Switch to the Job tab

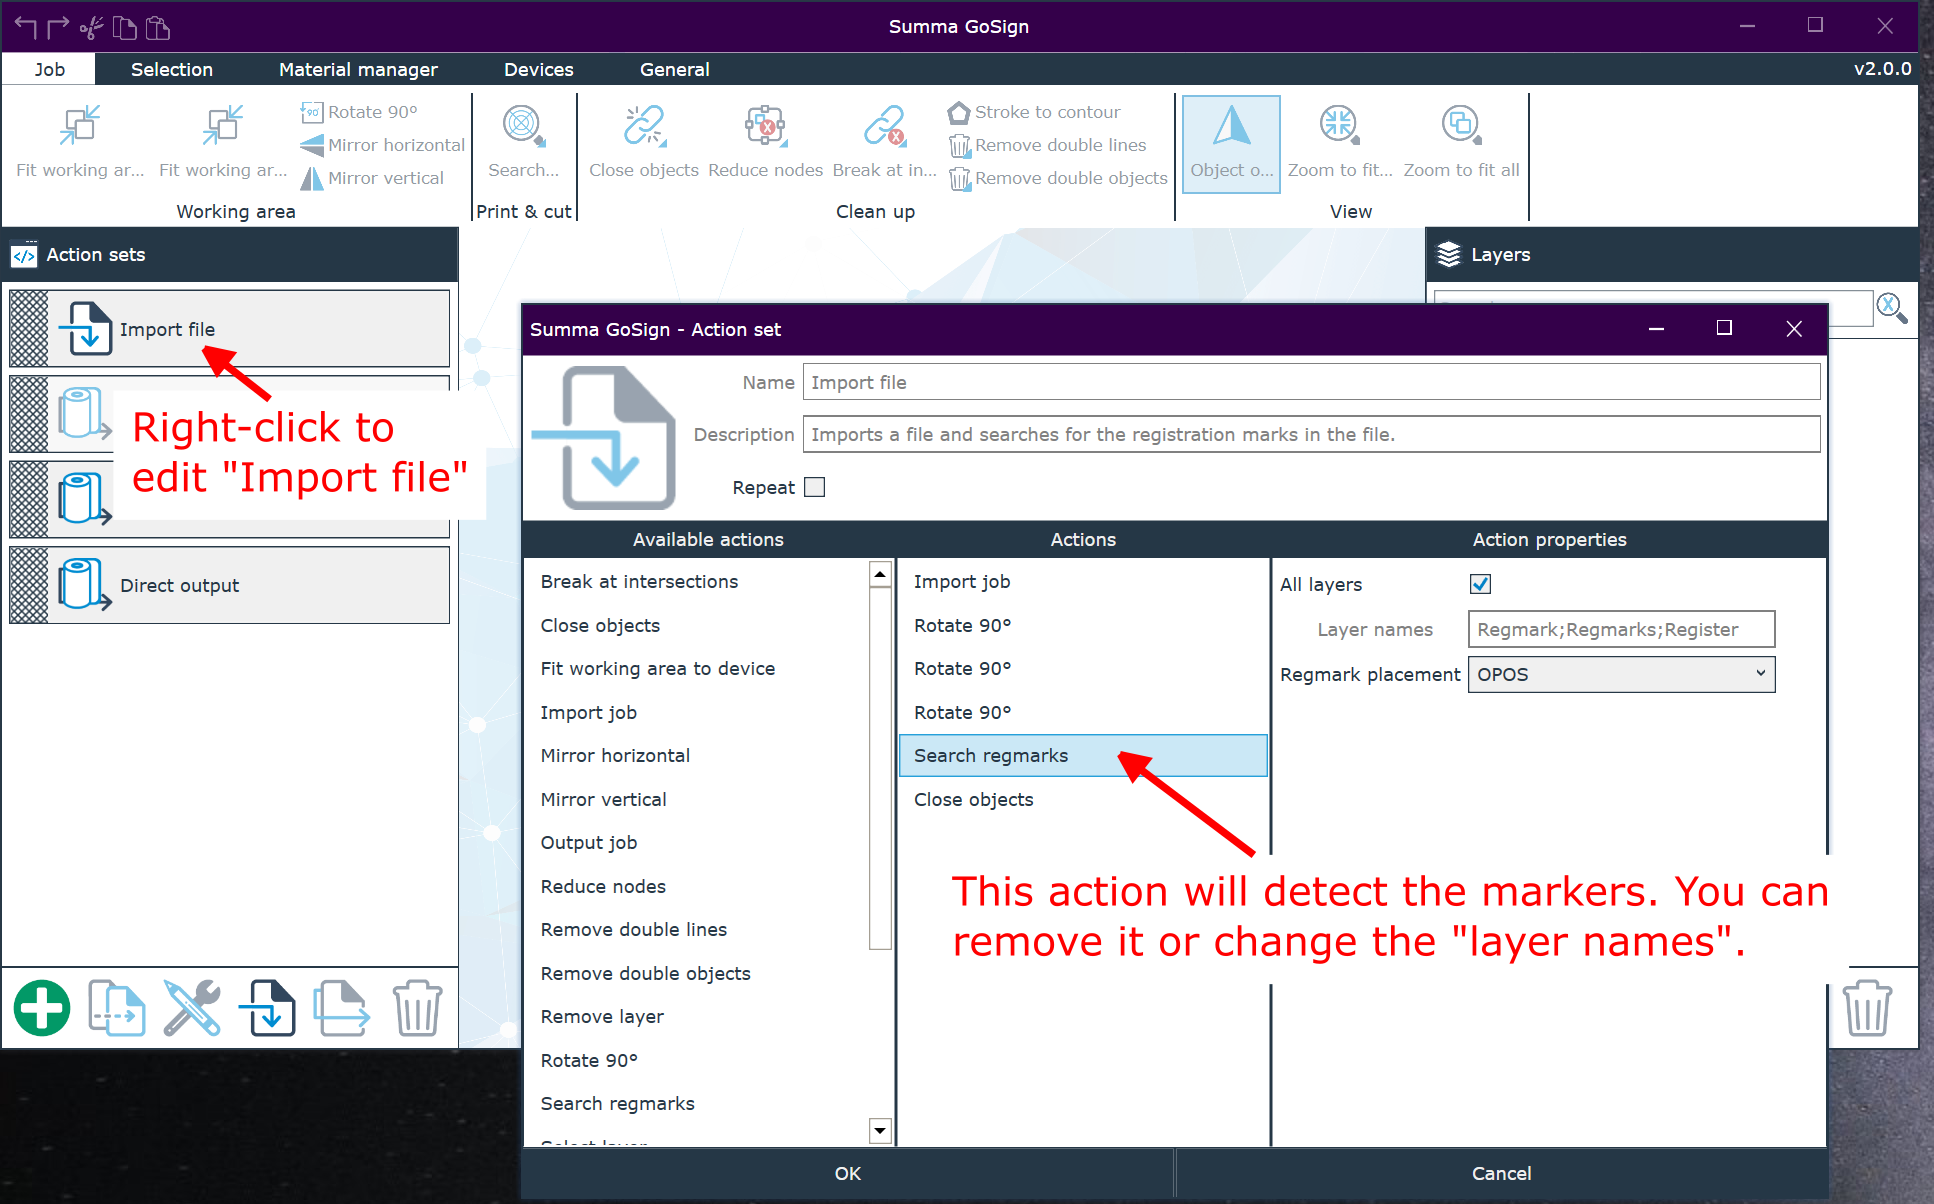pyautogui.click(x=49, y=69)
